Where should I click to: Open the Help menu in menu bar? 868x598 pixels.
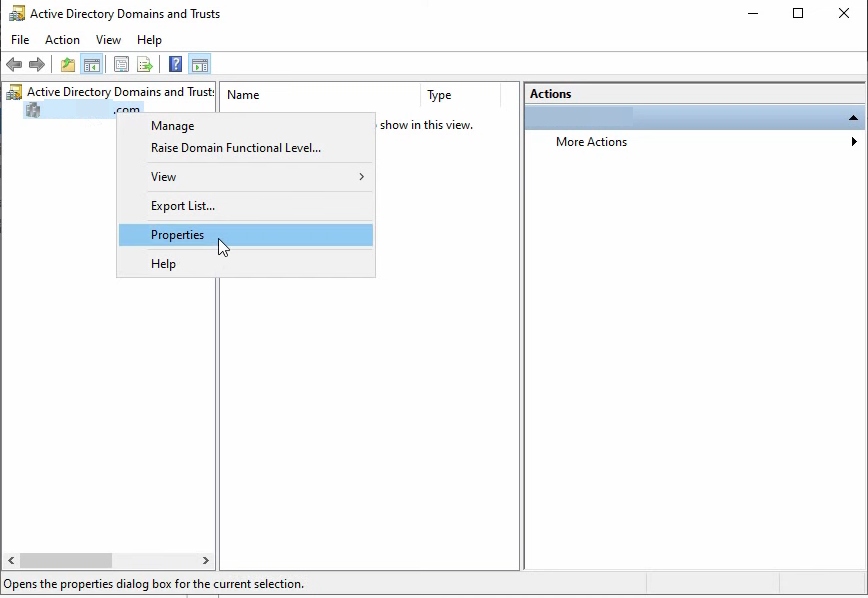(x=149, y=40)
